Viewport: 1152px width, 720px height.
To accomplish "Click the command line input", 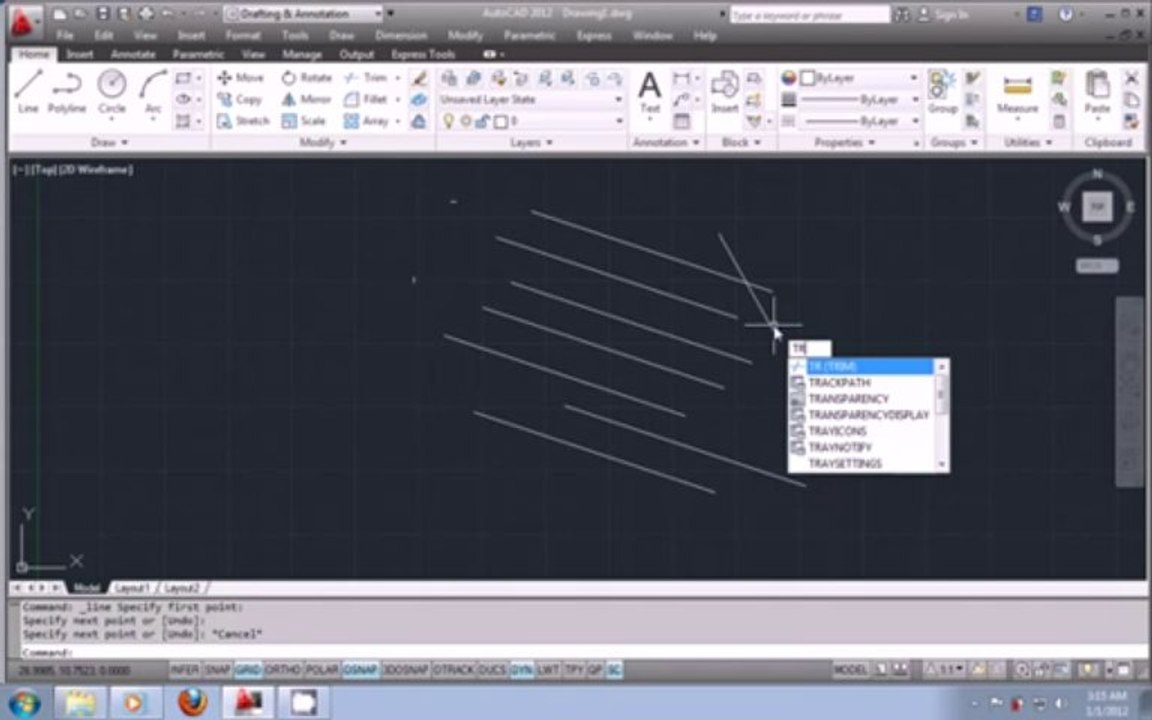I will (580, 652).
